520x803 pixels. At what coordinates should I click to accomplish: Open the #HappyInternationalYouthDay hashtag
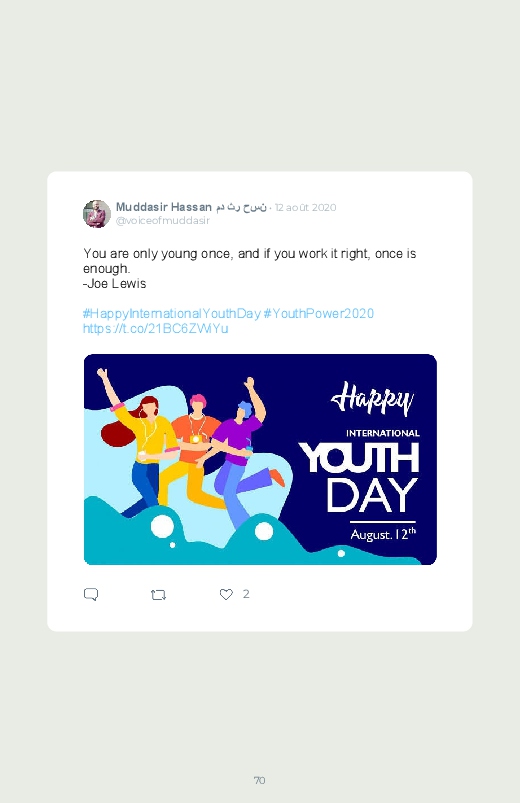tap(172, 313)
